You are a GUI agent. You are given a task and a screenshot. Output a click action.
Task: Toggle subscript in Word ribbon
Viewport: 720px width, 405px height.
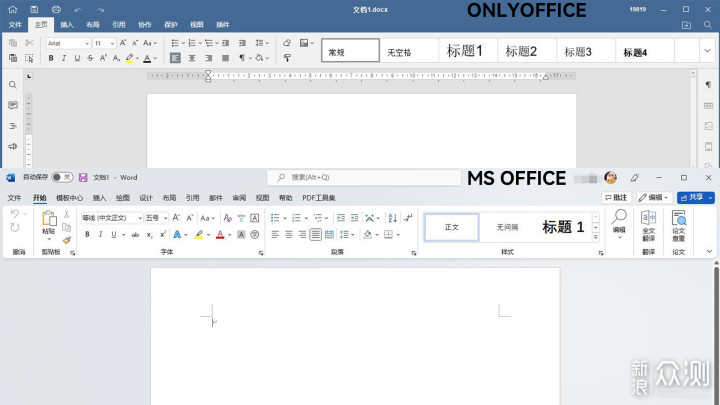coord(149,235)
